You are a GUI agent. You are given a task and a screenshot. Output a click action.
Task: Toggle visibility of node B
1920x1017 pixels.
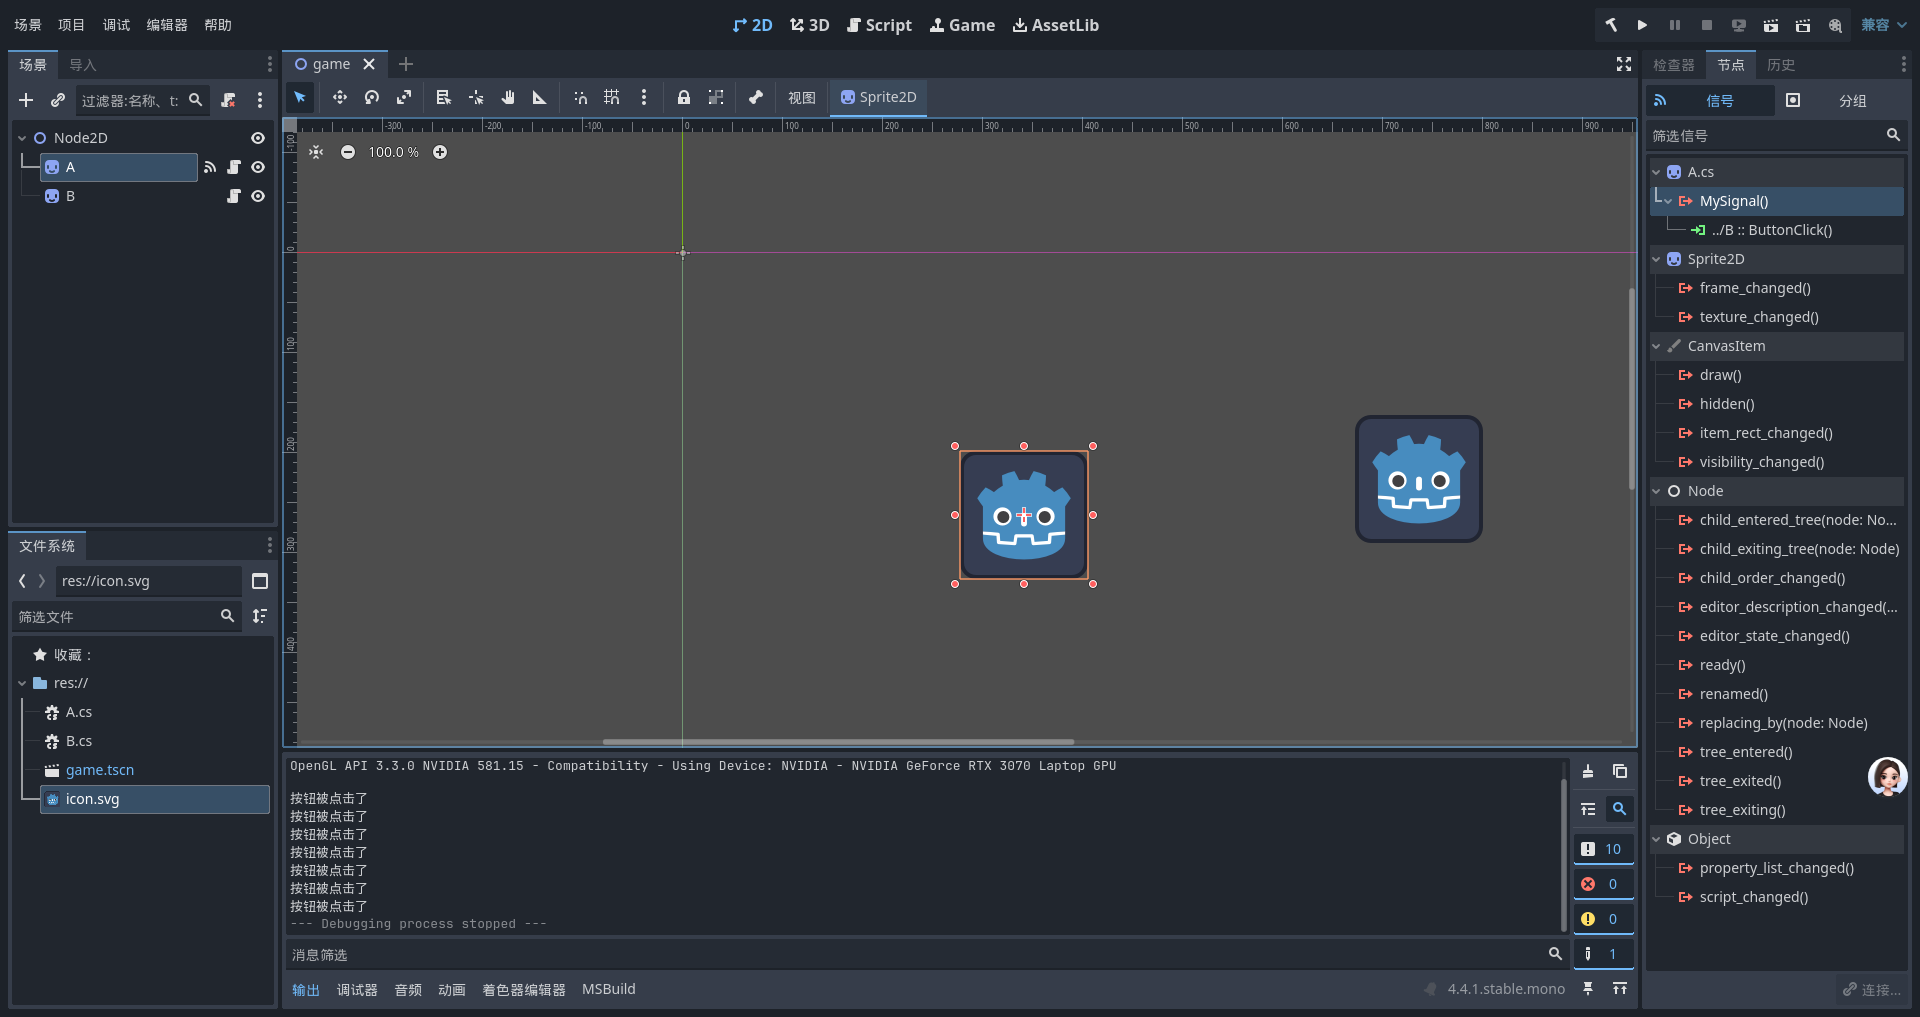pos(258,196)
